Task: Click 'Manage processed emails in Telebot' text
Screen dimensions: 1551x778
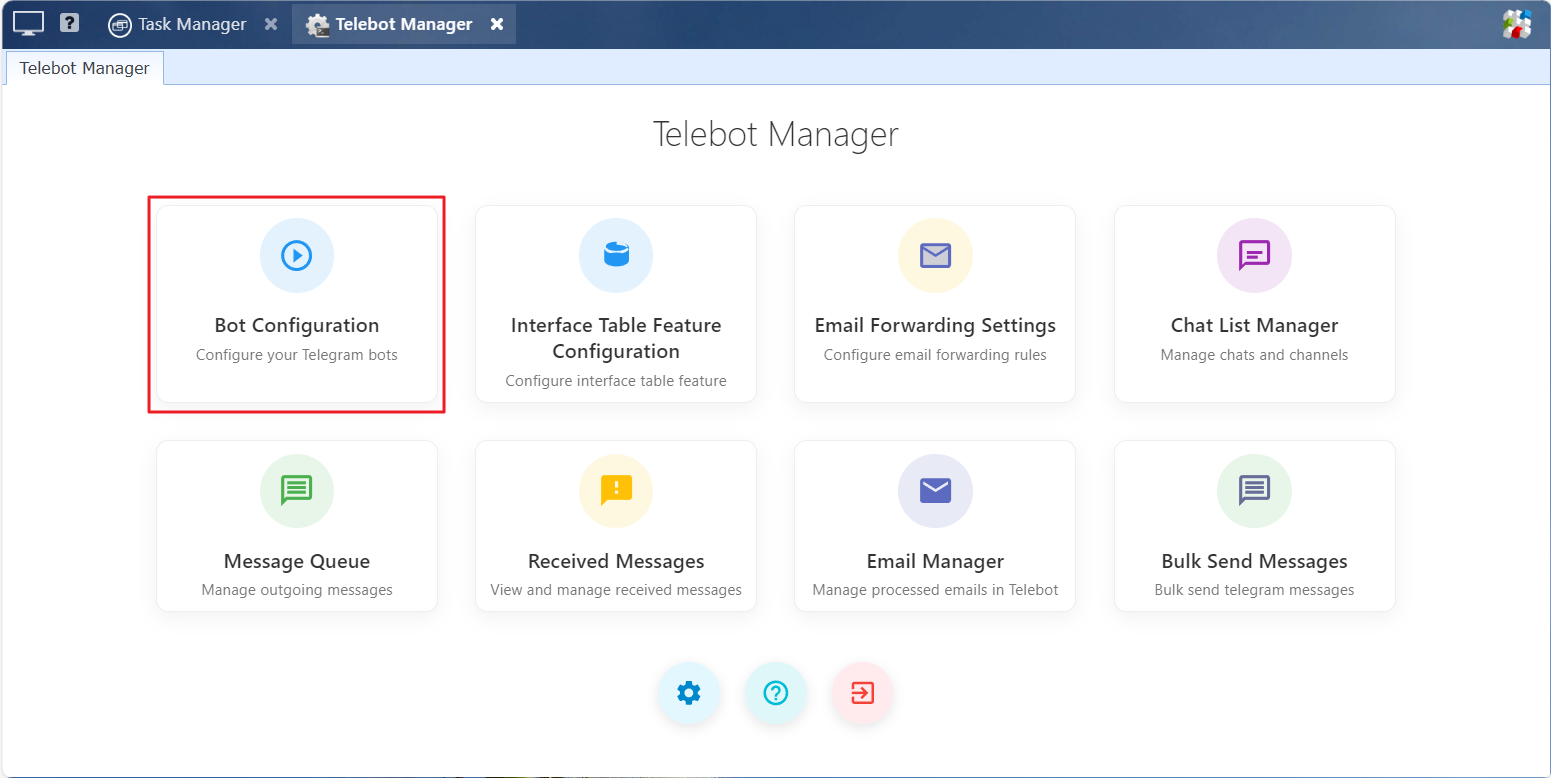Action: (x=935, y=590)
